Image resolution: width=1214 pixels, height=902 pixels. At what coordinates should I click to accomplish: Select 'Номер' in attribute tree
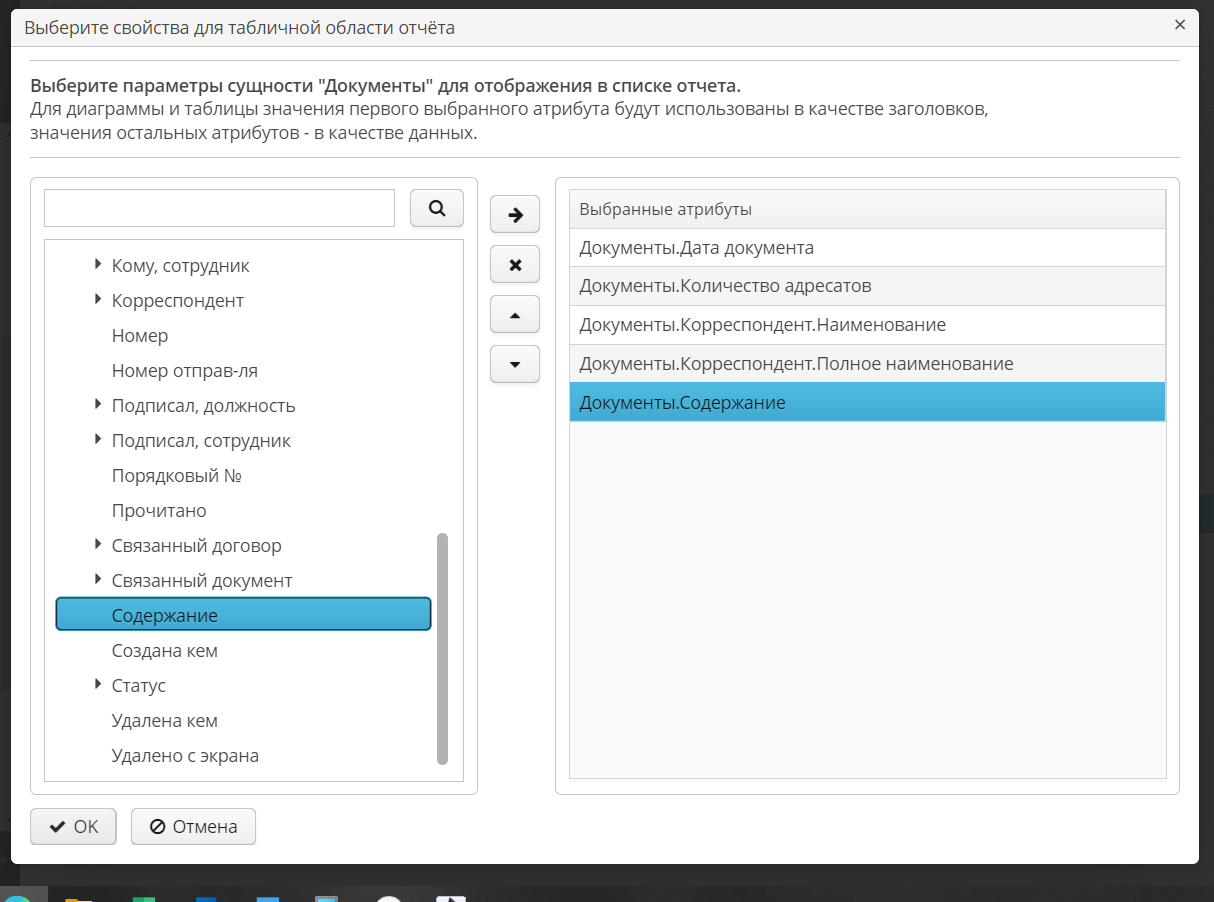pyautogui.click(x=140, y=336)
